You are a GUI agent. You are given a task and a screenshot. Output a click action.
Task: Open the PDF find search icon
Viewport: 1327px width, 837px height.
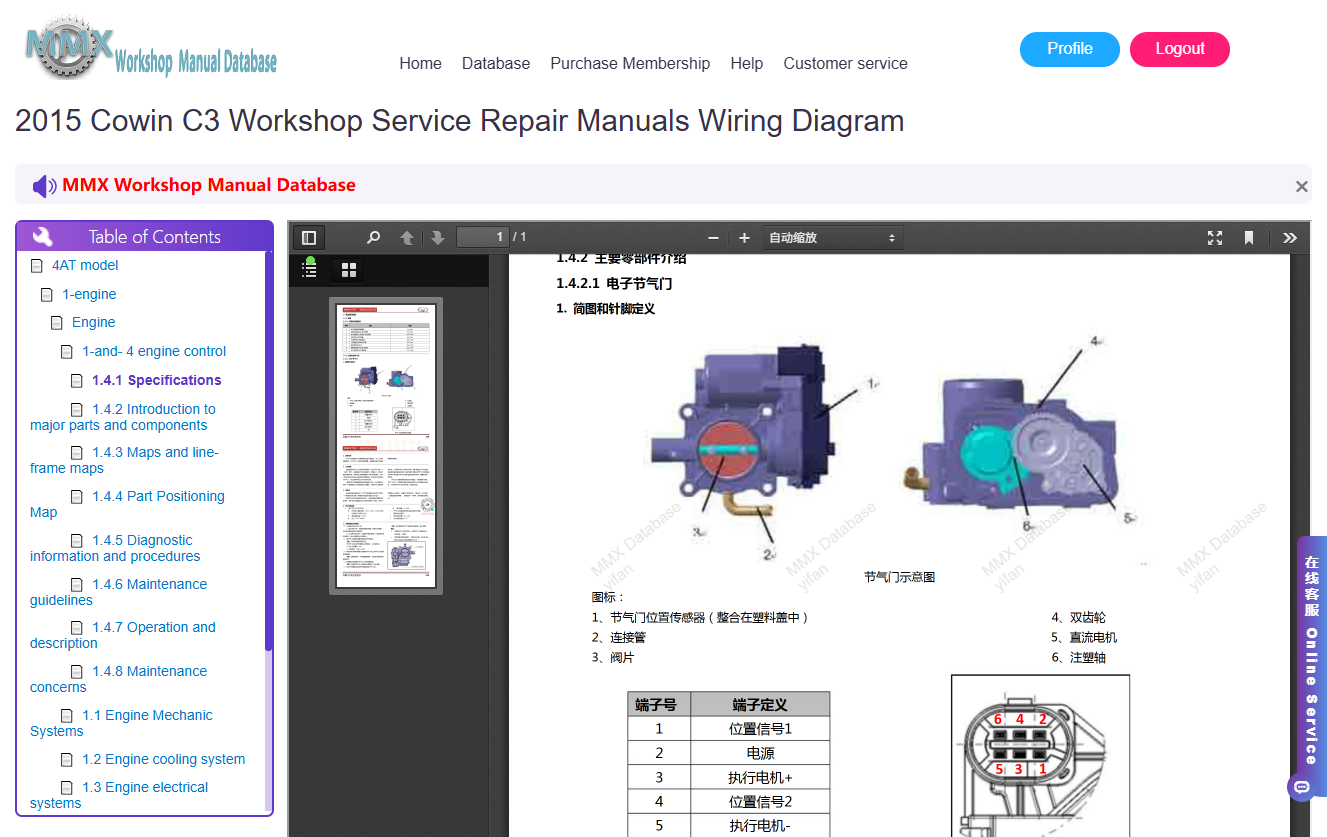coord(373,238)
